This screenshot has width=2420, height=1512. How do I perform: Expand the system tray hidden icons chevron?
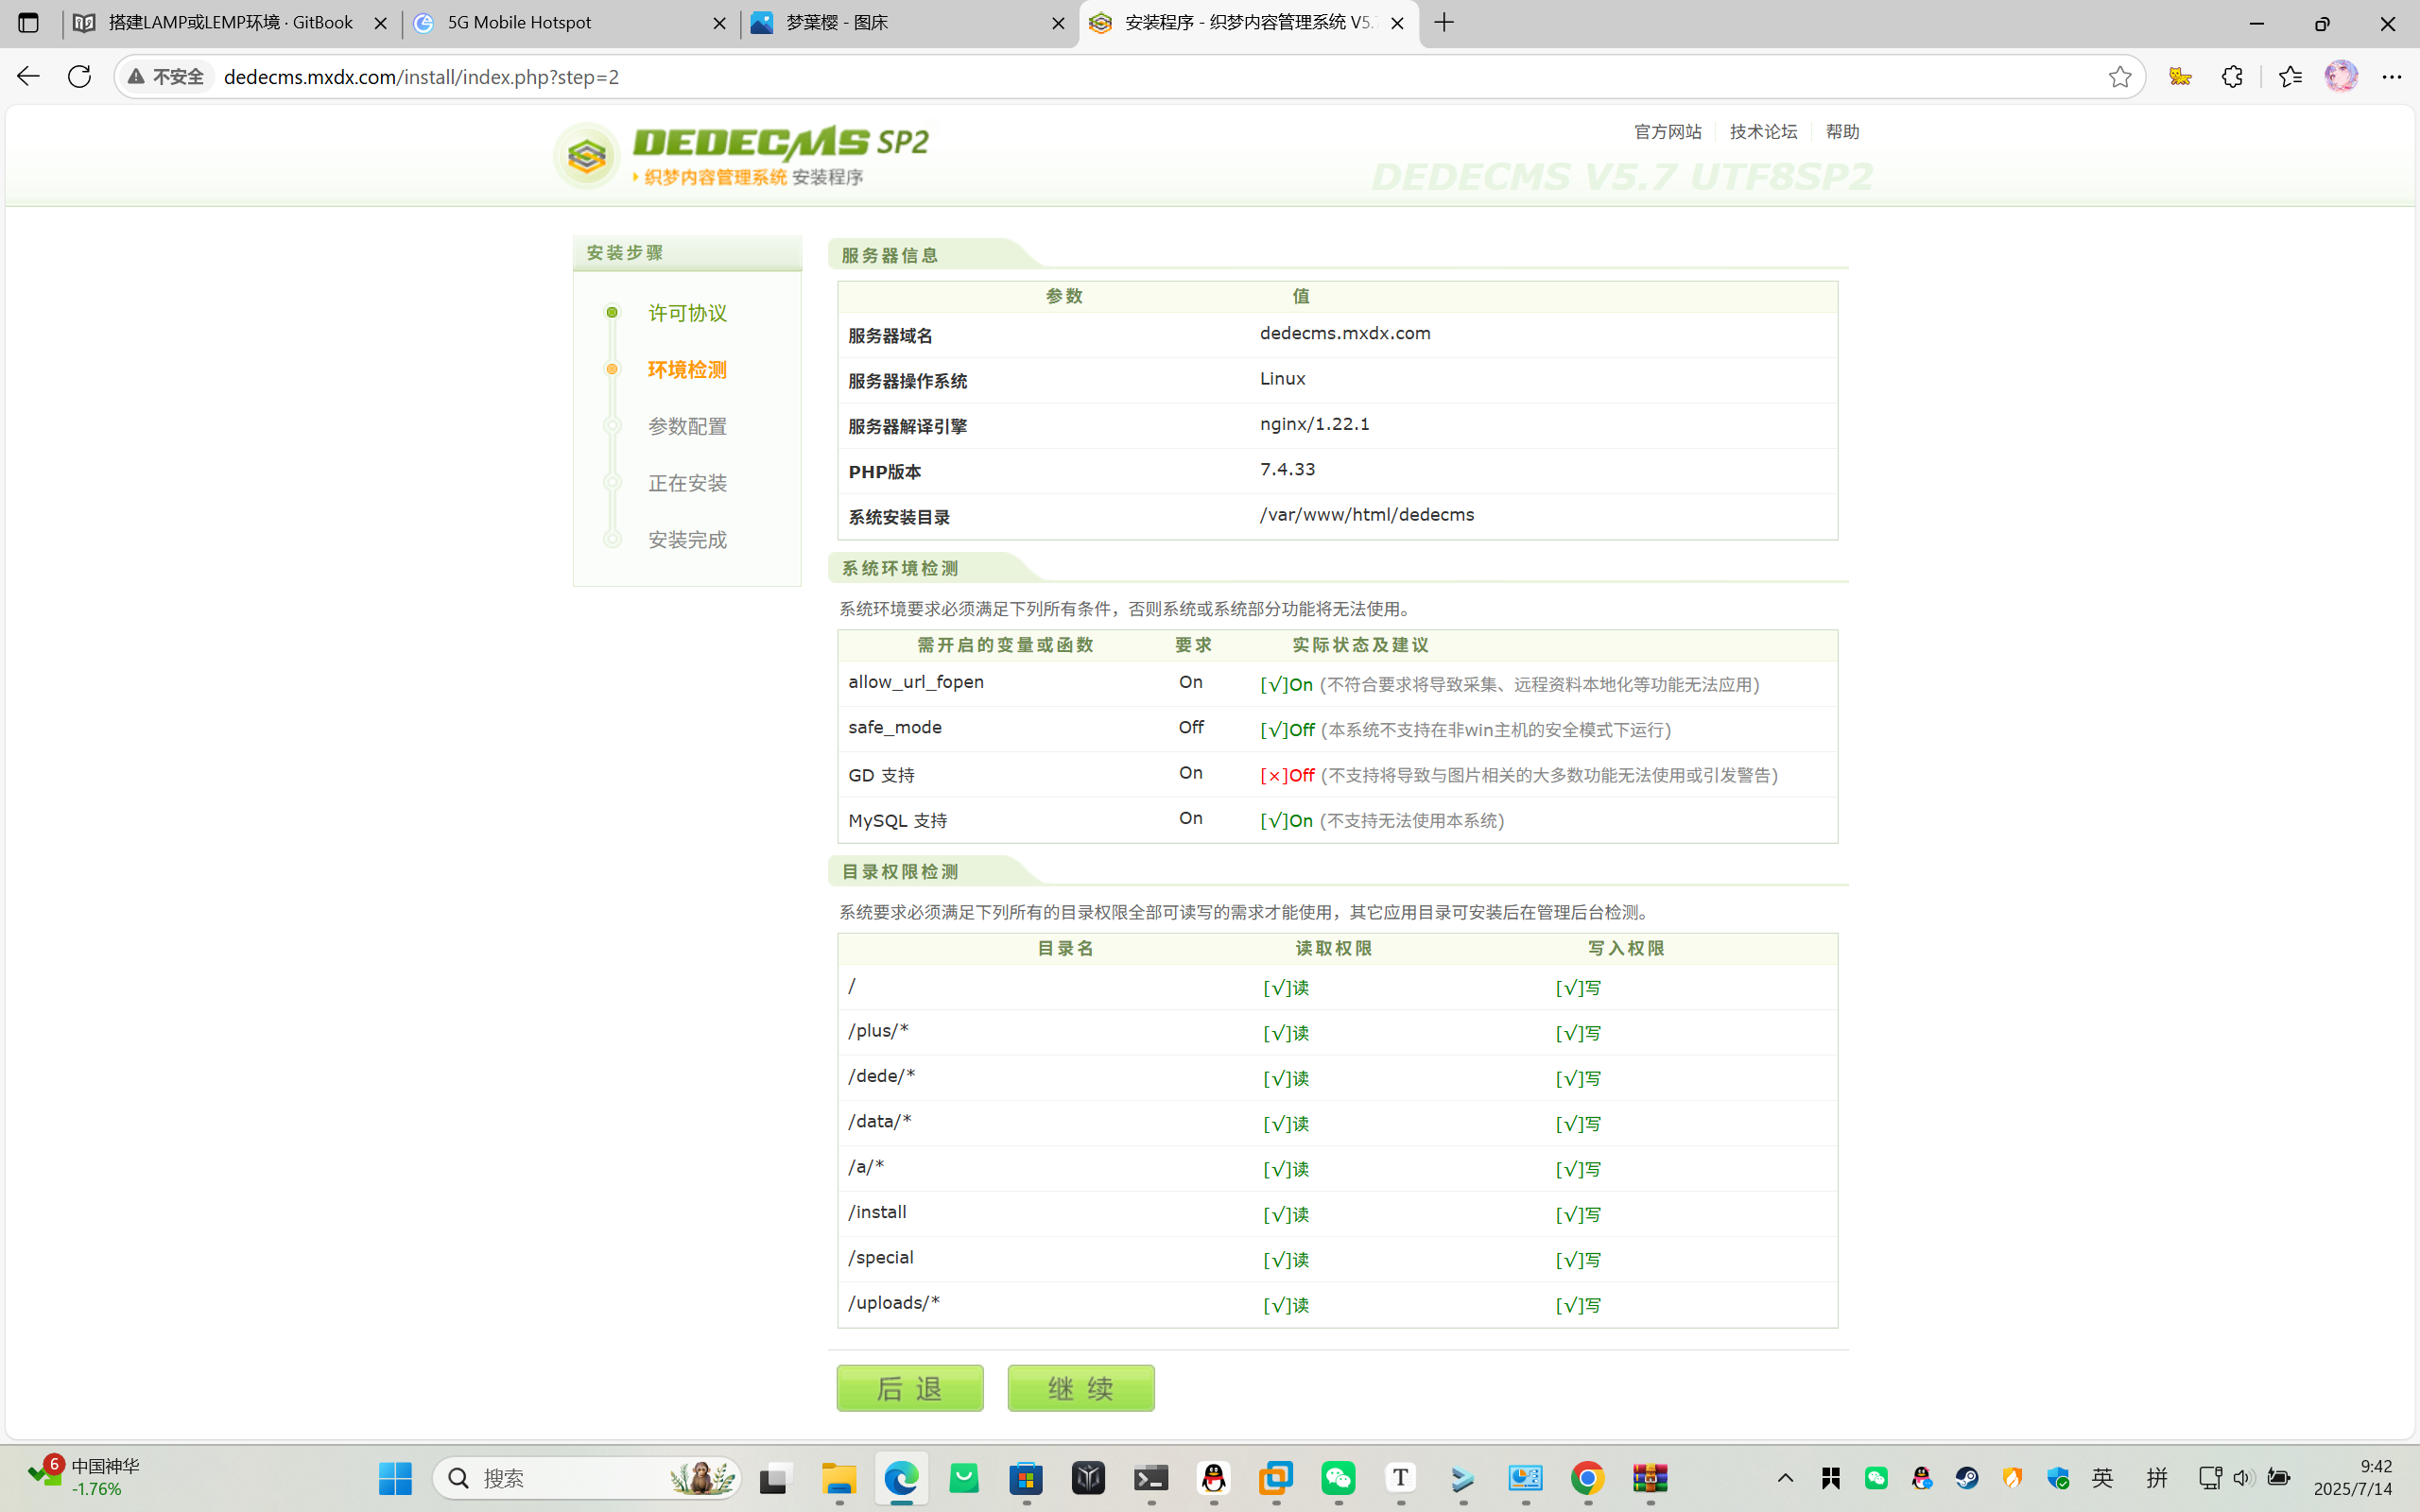tap(1785, 1478)
